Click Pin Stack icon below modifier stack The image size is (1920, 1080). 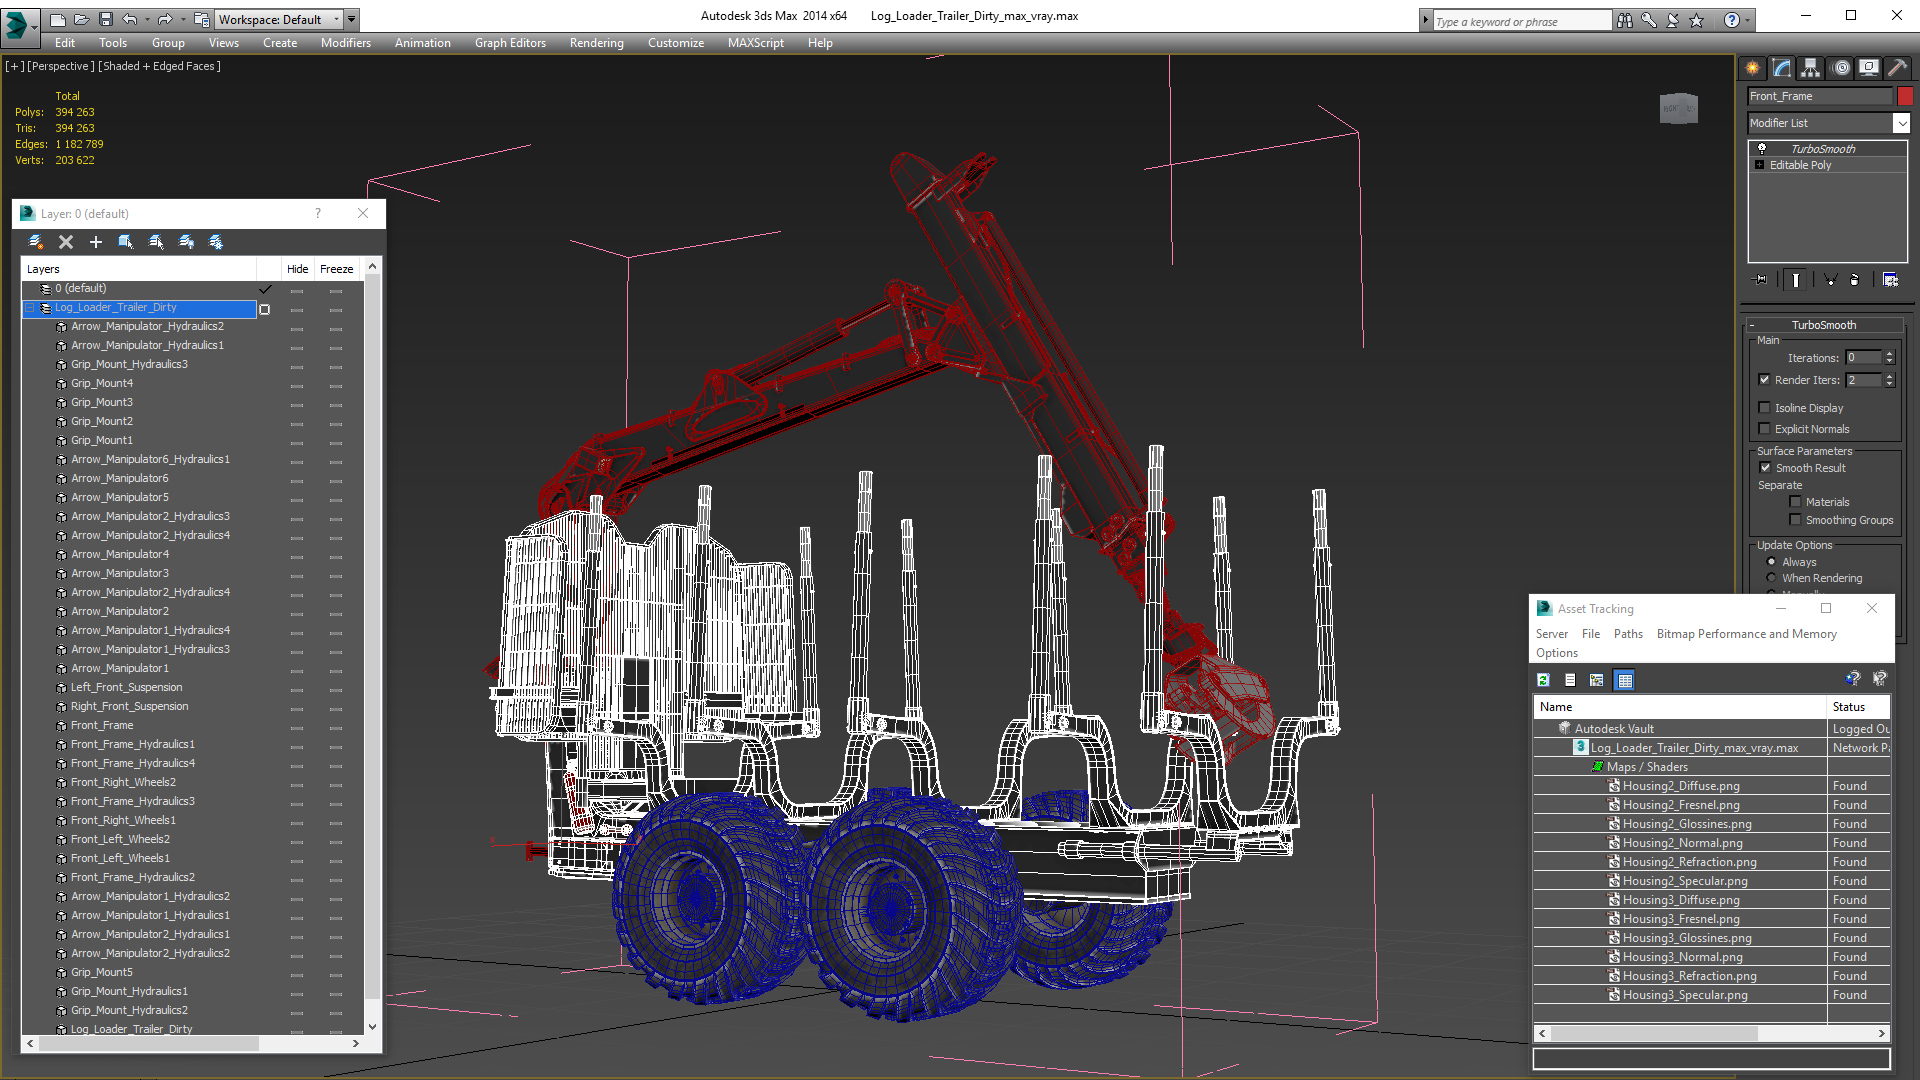pyautogui.click(x=1762, y=280)
